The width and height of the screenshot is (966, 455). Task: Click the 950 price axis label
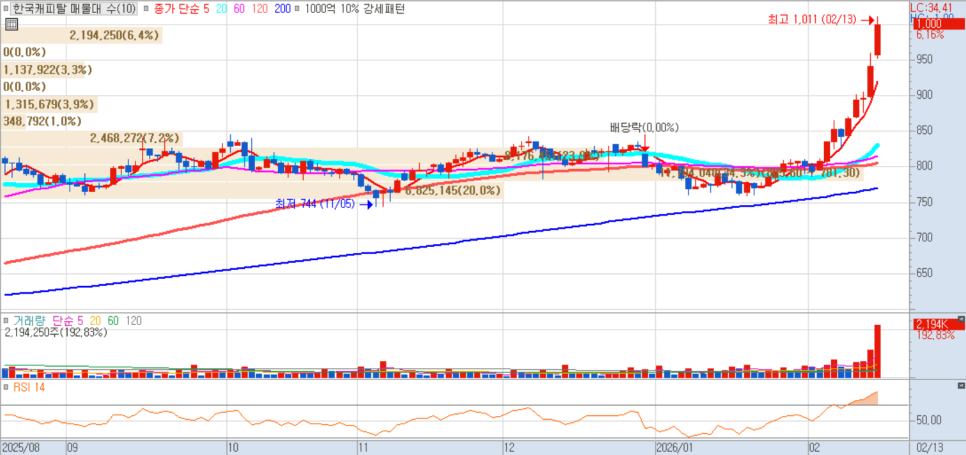tap(924, 59)
